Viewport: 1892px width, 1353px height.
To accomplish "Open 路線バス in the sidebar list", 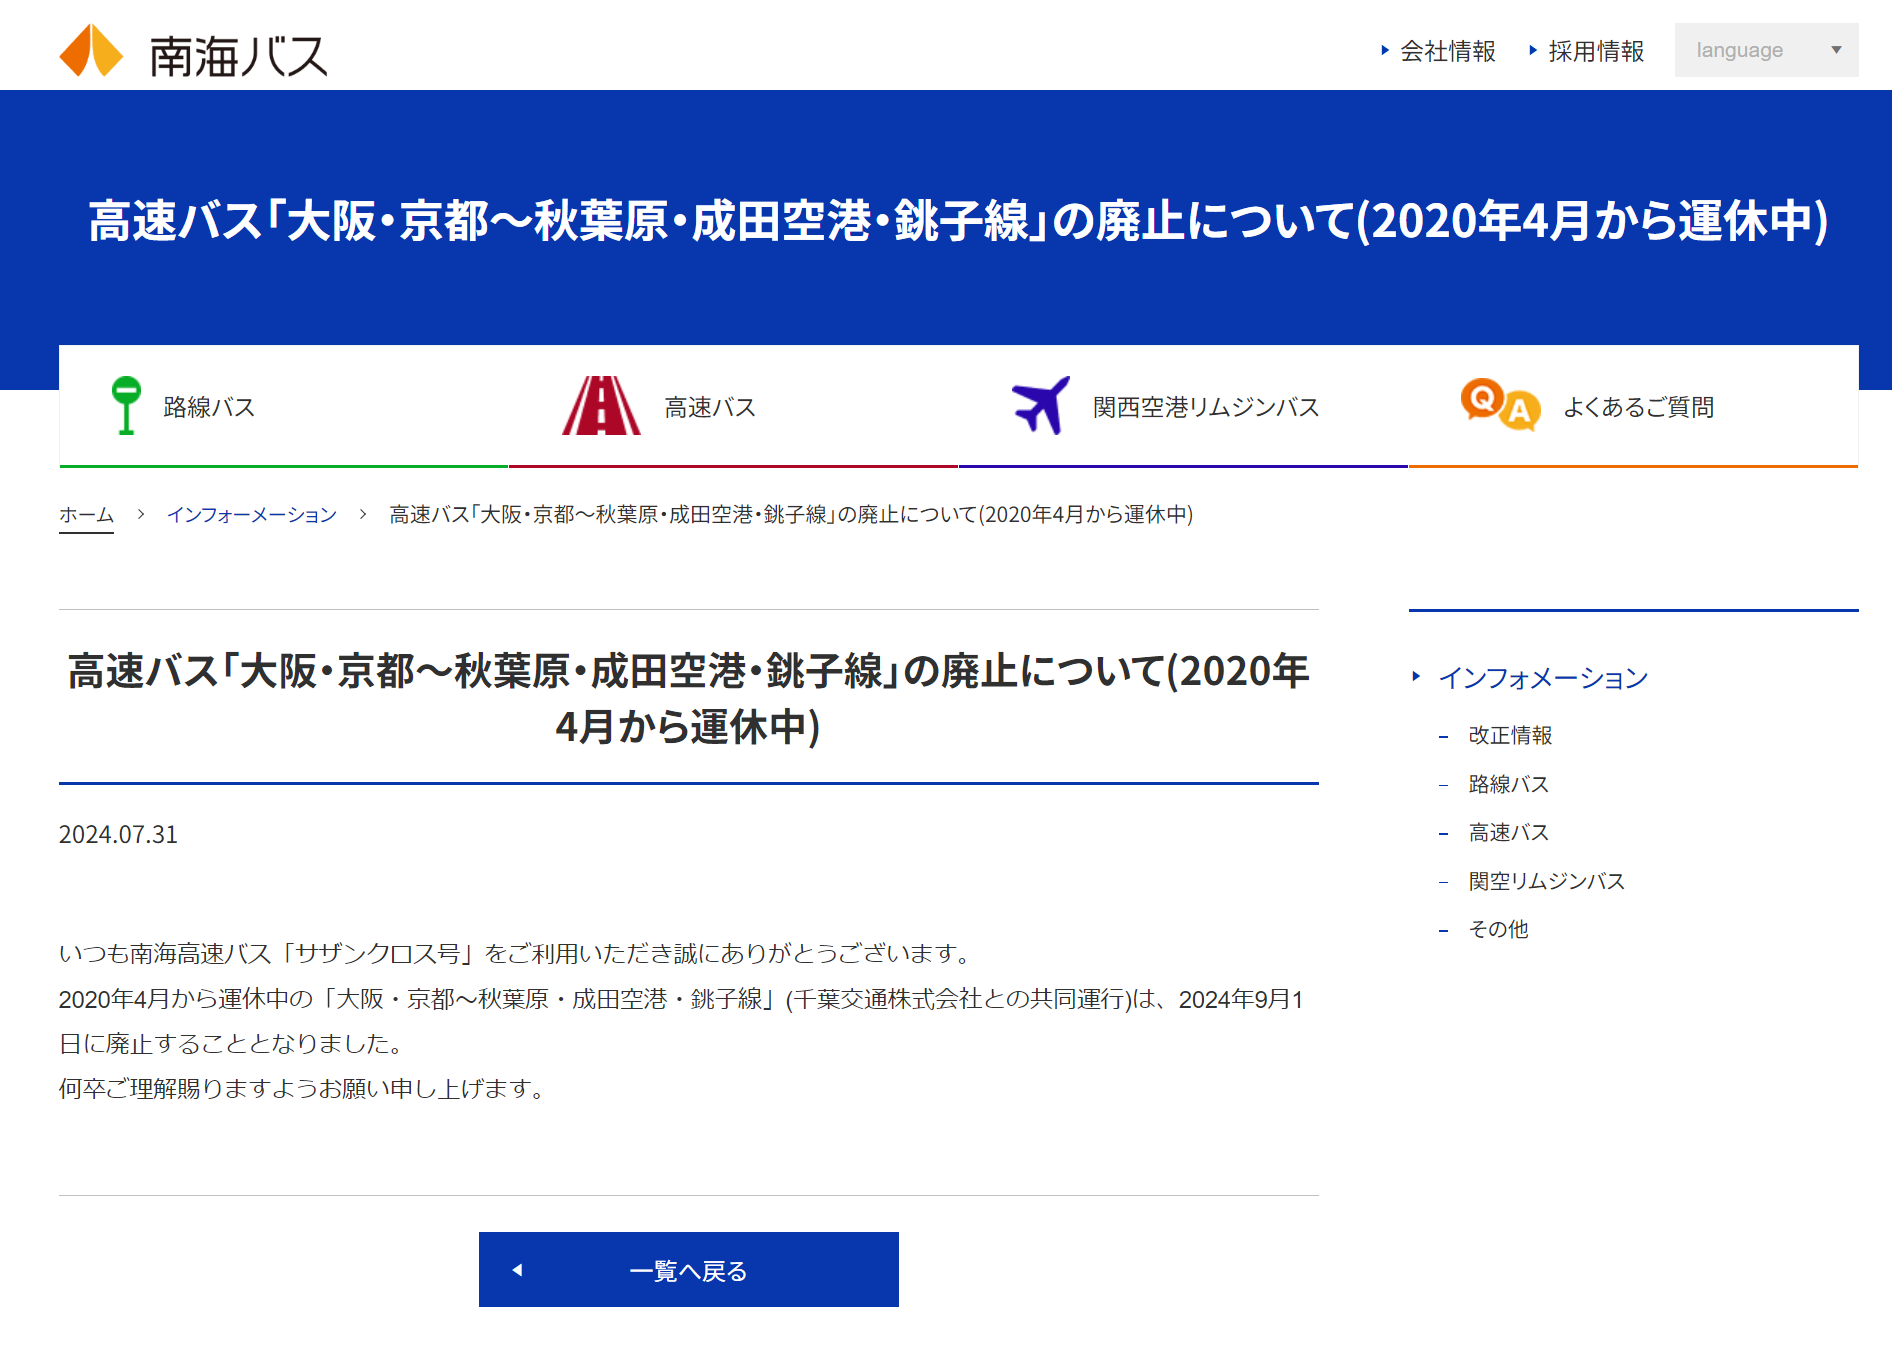I will 1508,784.
